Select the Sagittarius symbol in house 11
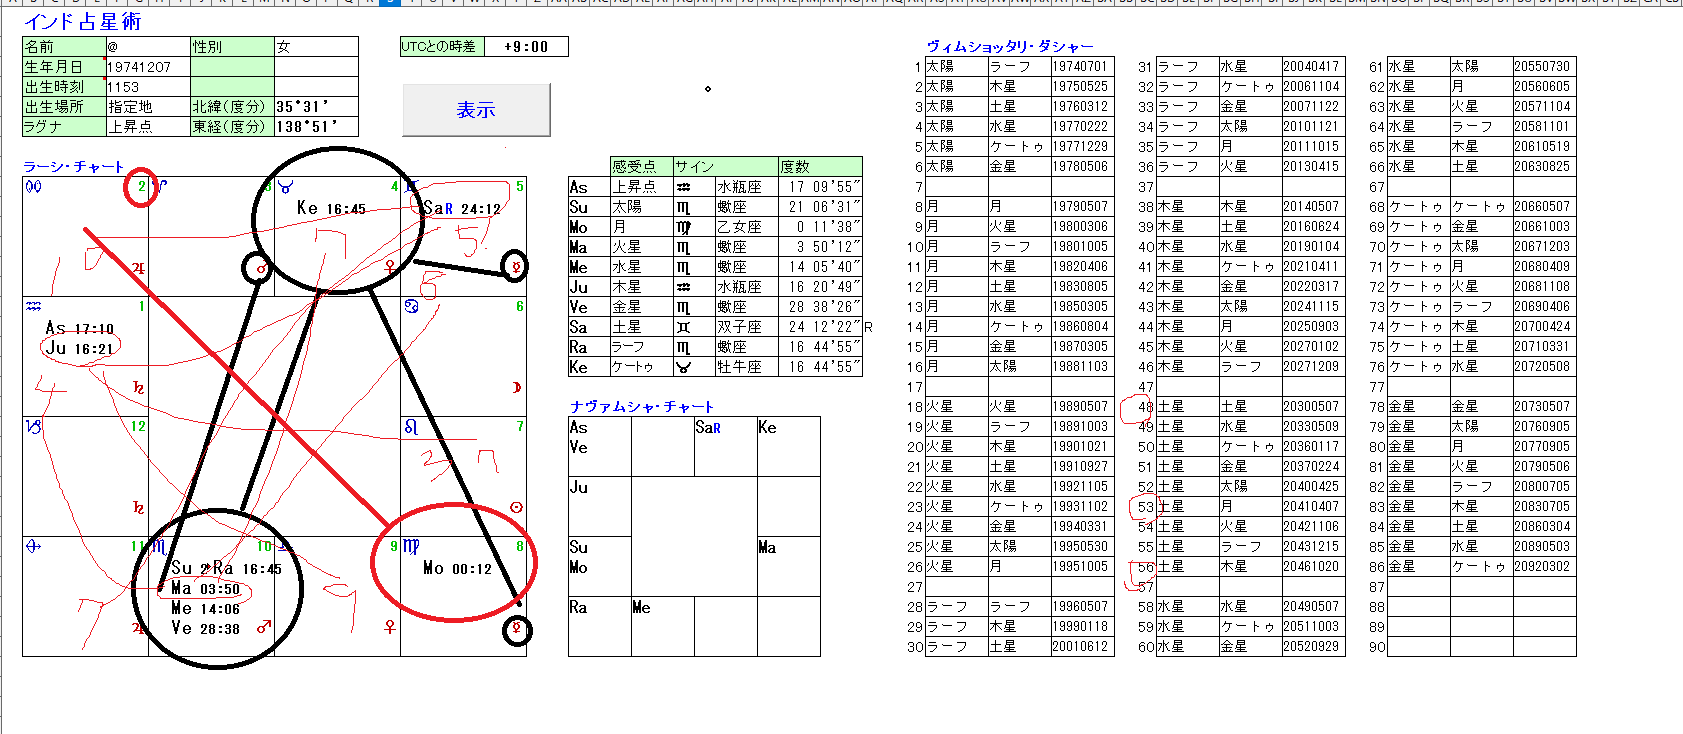The width and height of the screenshot is (1683, 734). click(33, 547)
